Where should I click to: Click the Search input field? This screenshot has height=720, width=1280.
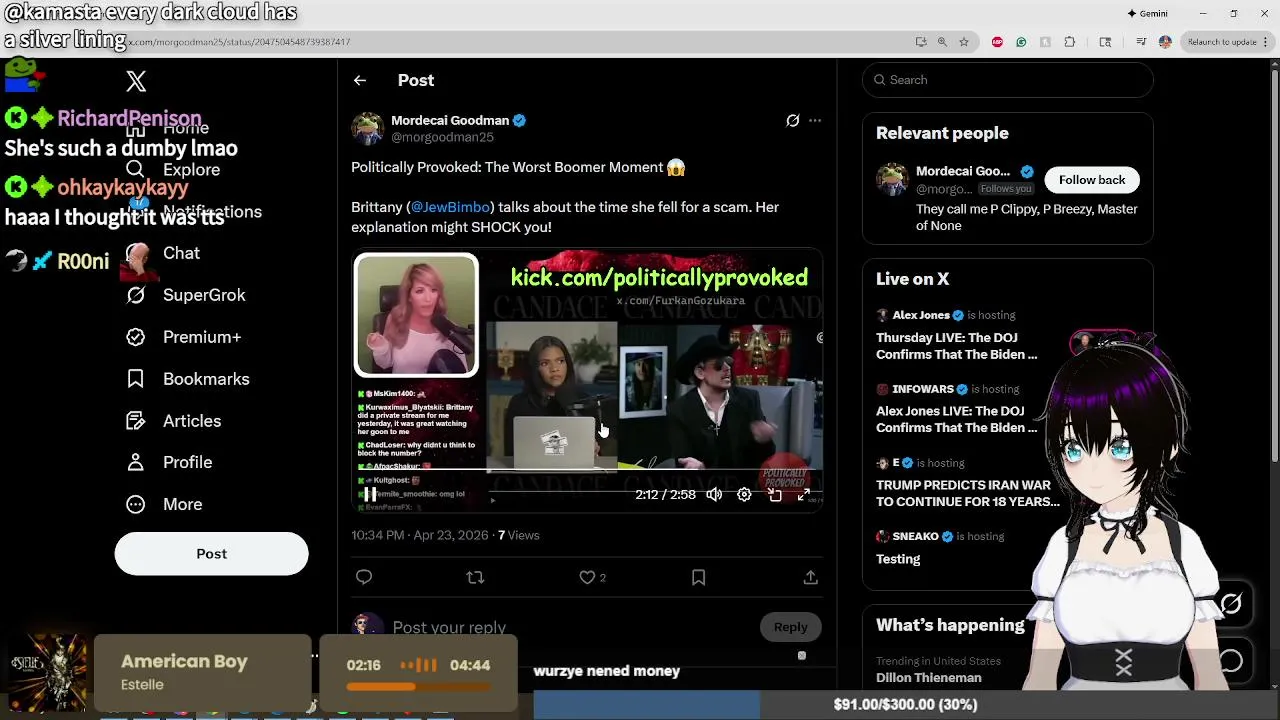(1008, 80)
